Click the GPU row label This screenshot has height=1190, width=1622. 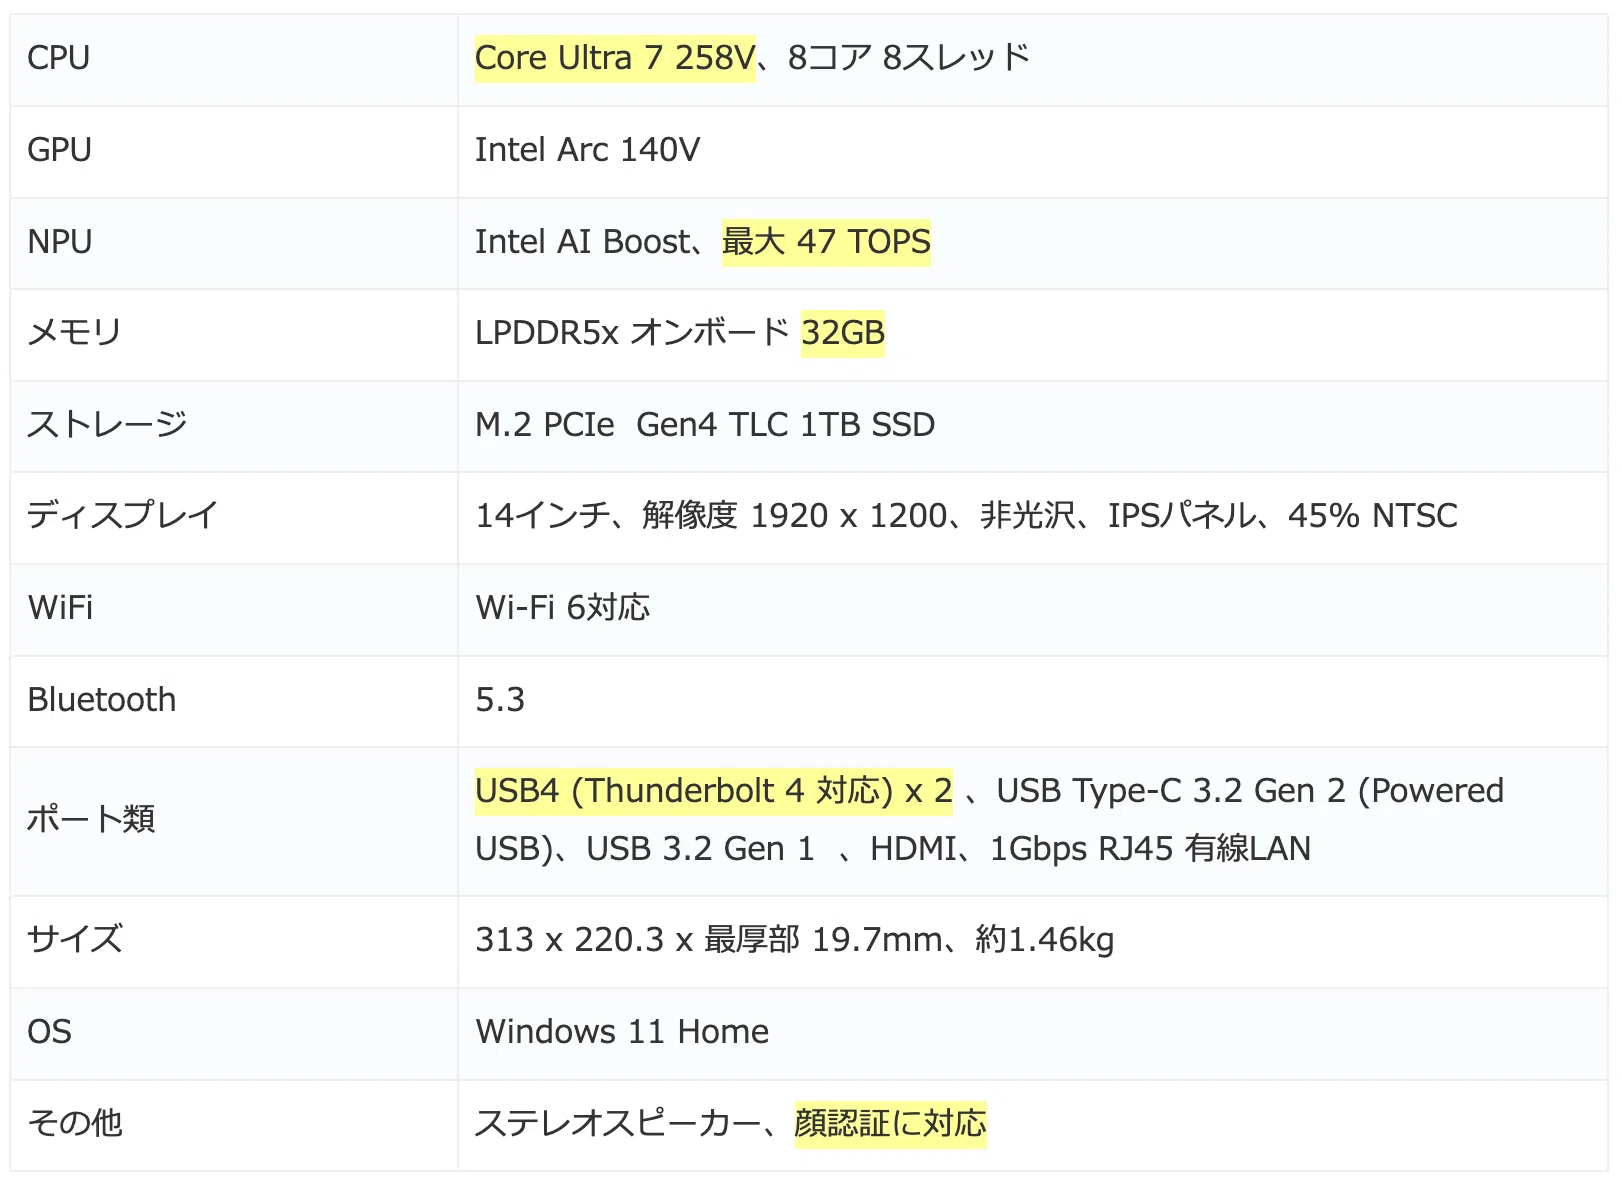point(59,150)
